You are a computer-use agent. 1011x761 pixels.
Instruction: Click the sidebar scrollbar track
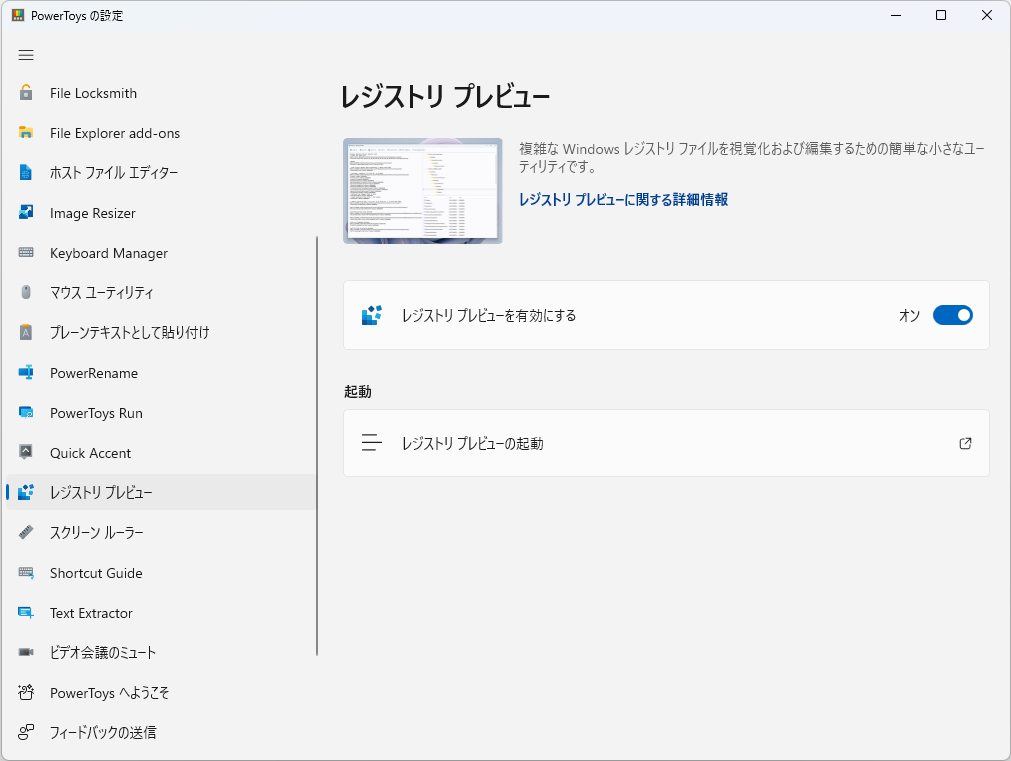coord(317,400)
